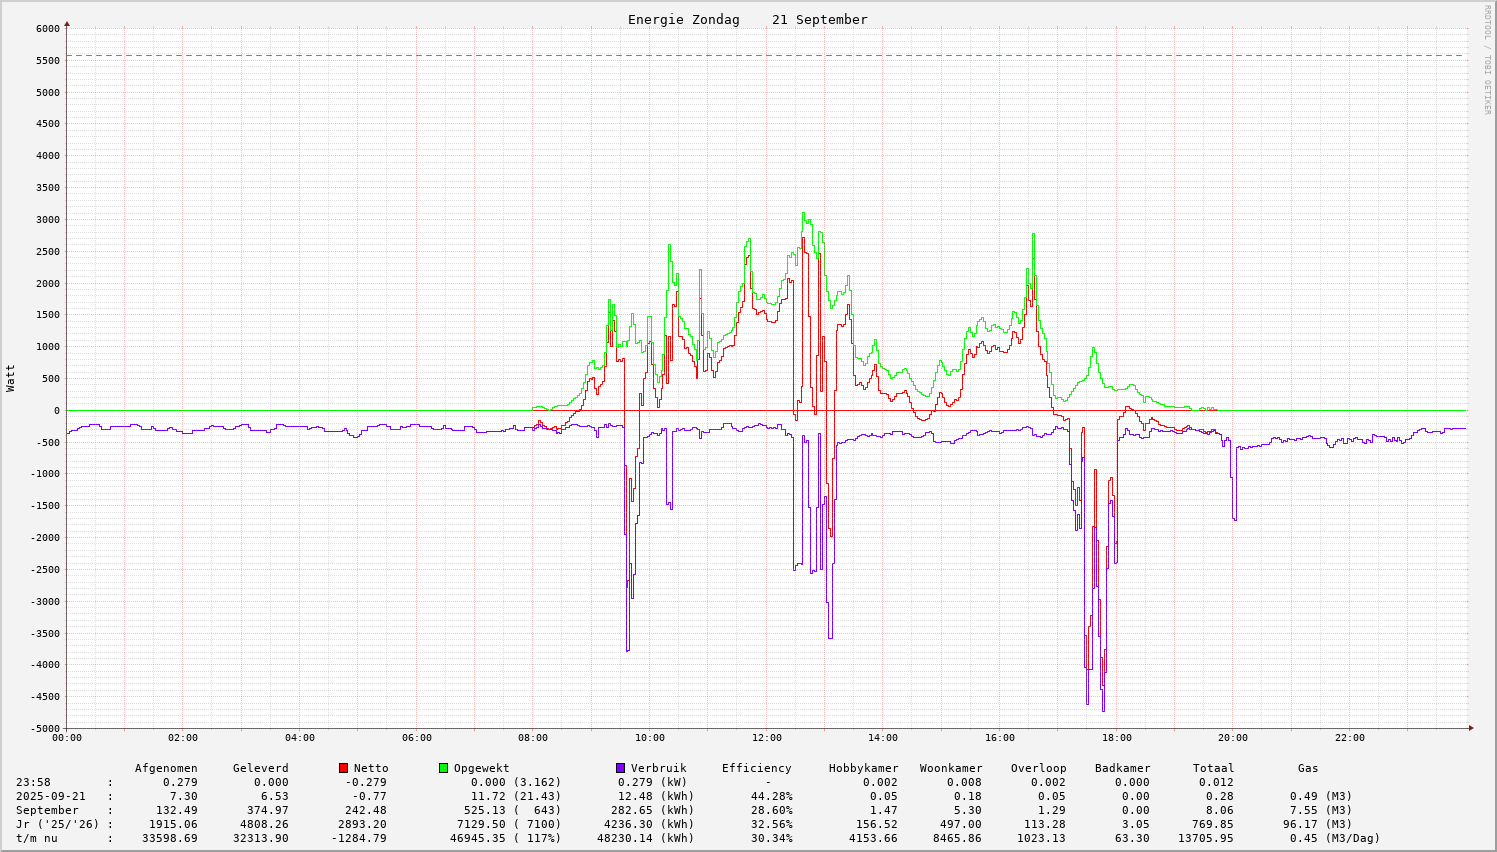The image size is (1497, 852).
Task: Click the x-axis arrow at right end
Action: [x=1470, y=728]
